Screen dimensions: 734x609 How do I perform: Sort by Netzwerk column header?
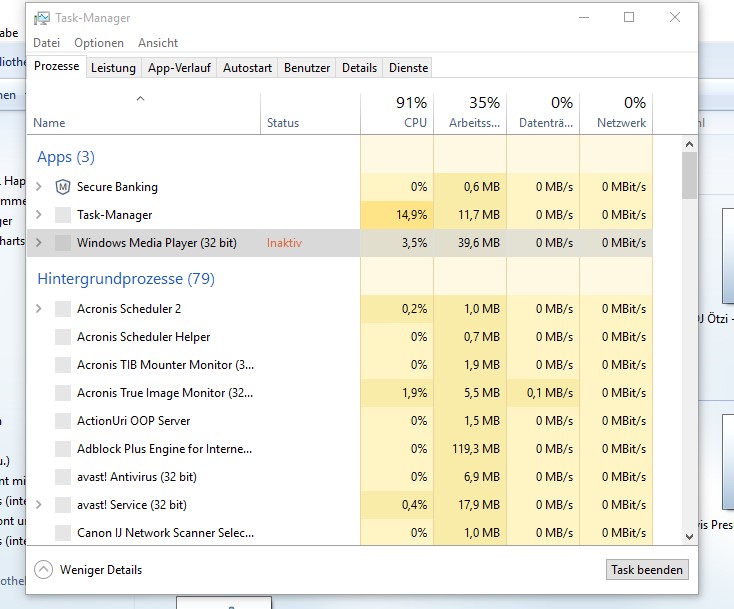[616, 113]
